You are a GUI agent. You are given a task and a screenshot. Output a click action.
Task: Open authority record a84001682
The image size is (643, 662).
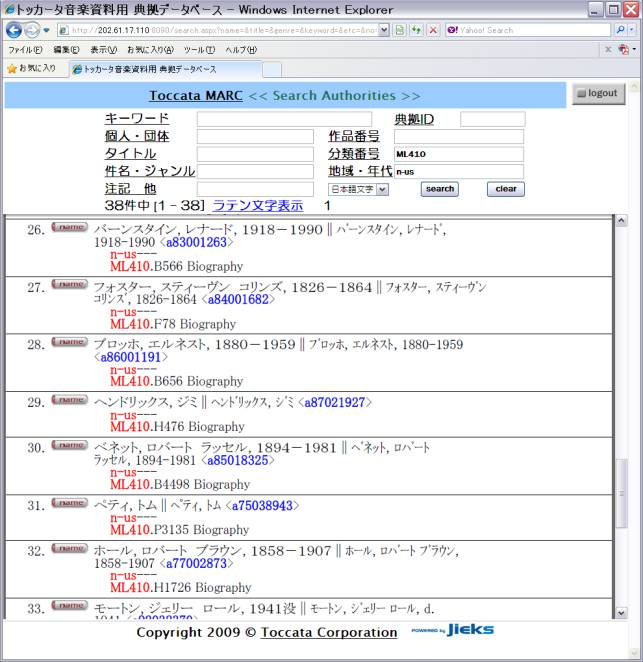tap(238, 300)
